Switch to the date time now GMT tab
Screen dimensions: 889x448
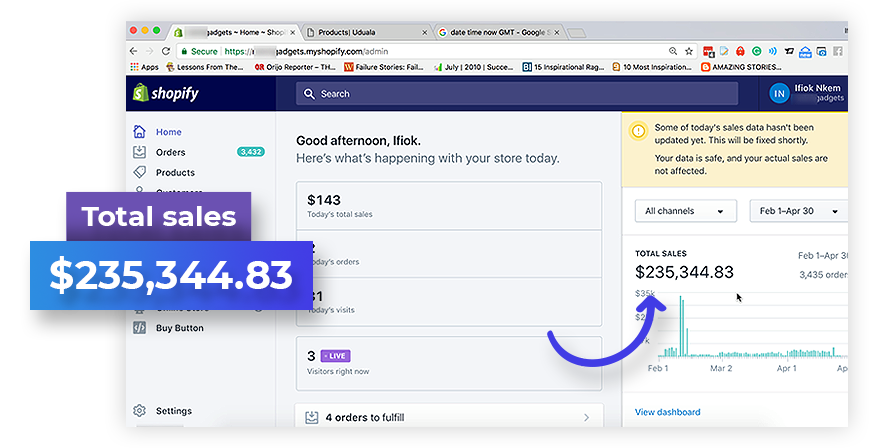tap(499, 32)
